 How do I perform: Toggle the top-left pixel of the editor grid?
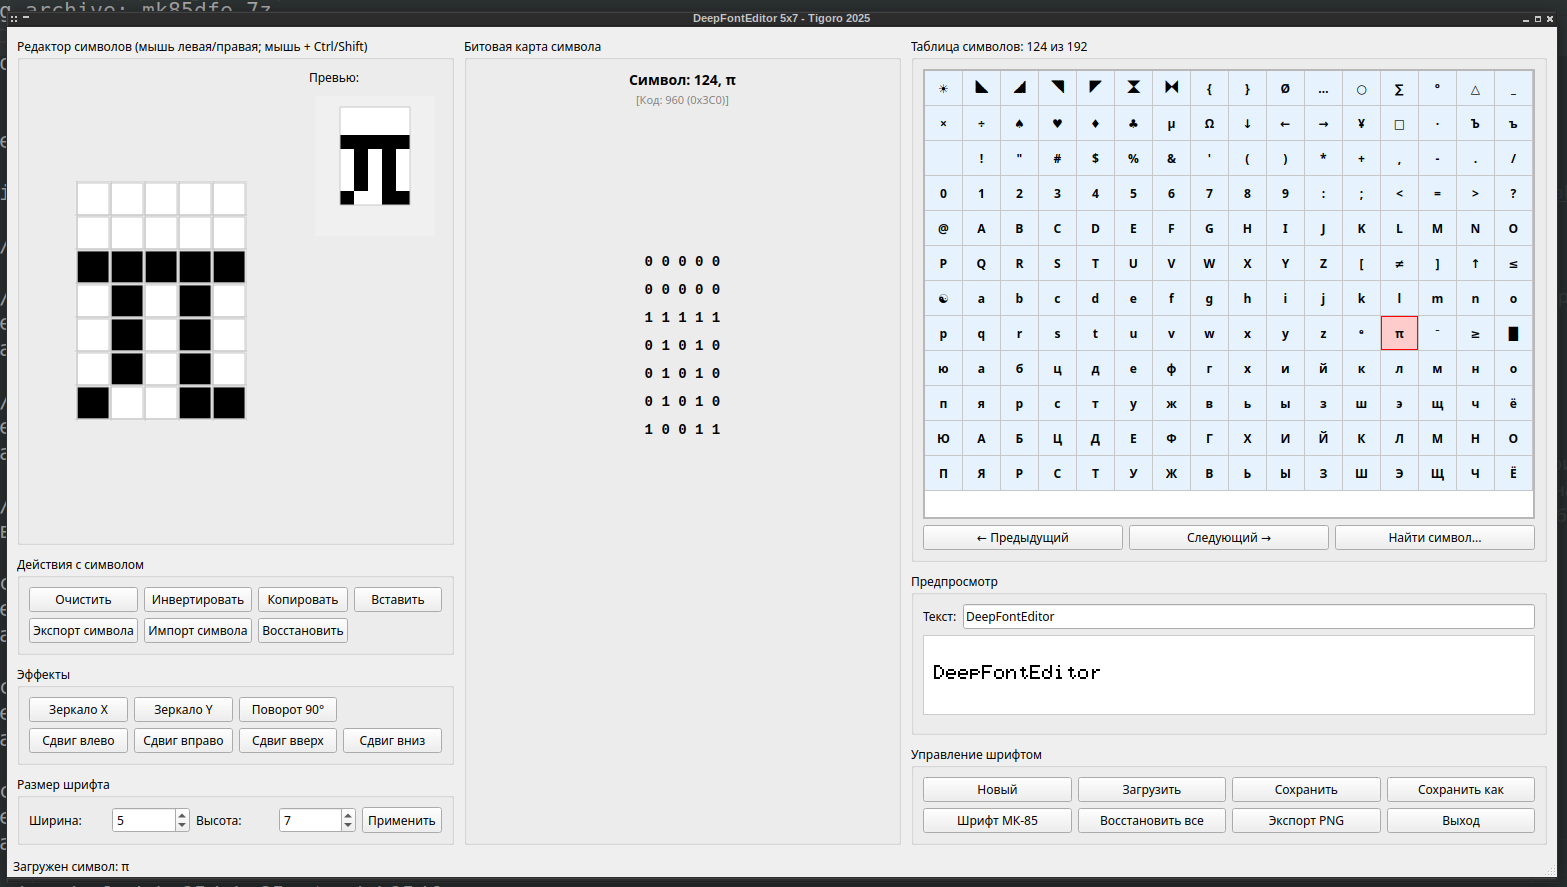click(93, 199)
